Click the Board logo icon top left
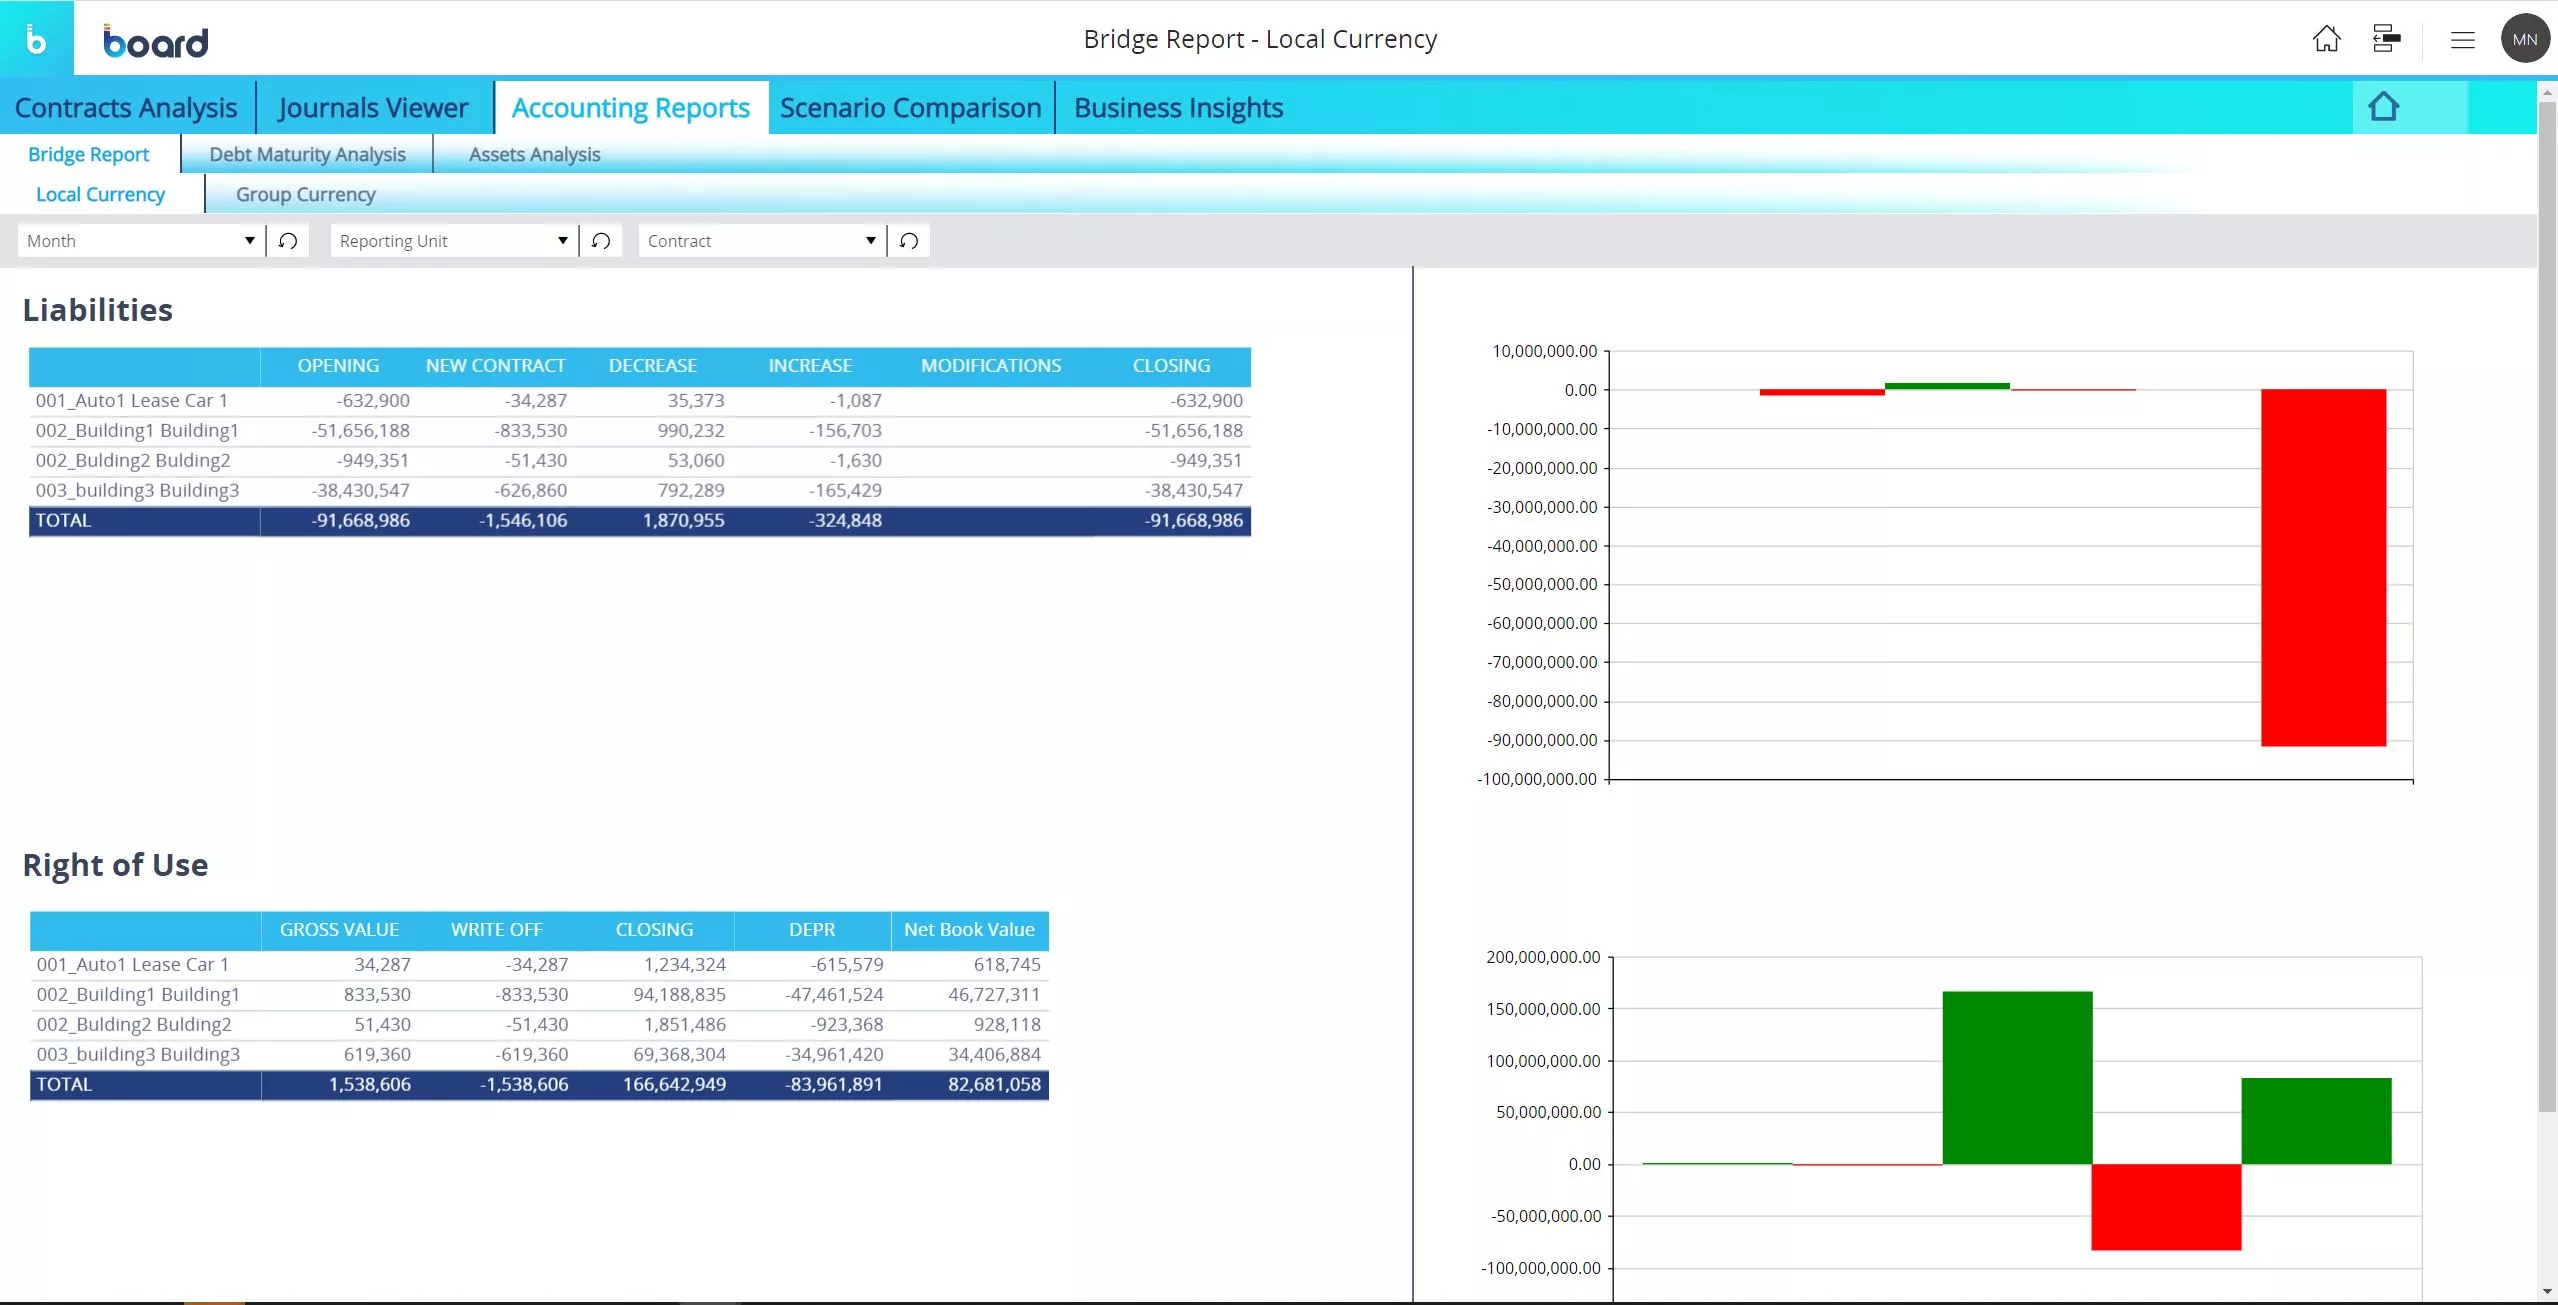Viewport: 2558px width, 1305px height. pyautogui.click(x=37, y=37)
